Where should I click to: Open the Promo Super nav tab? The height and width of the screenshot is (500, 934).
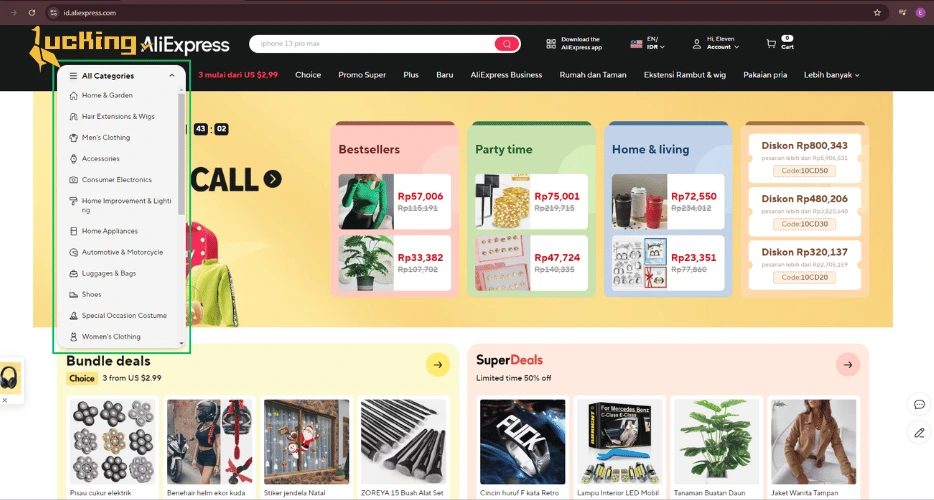point(362,75)
